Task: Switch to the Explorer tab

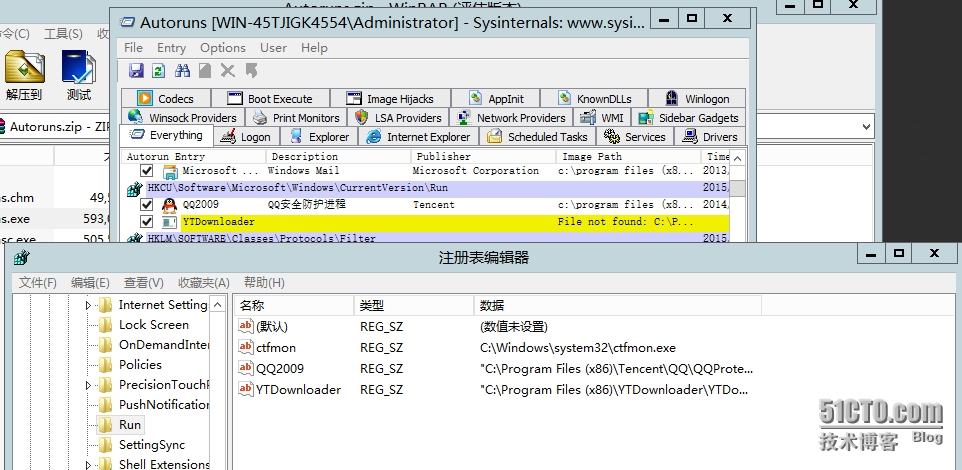Action: click(320, 137)
